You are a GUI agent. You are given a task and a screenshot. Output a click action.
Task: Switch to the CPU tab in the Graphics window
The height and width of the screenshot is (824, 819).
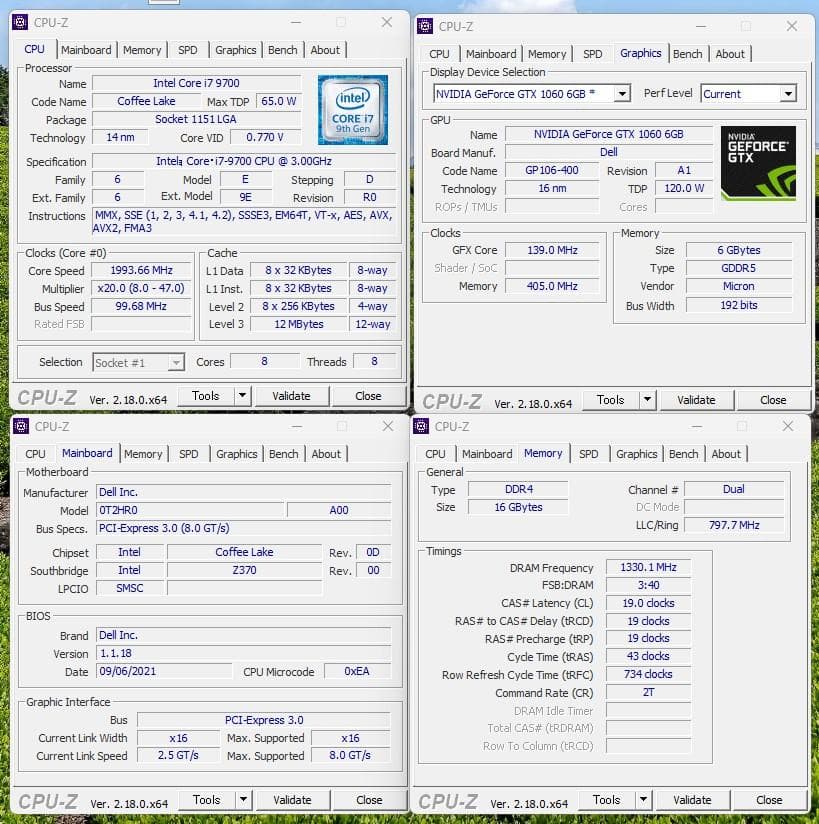[439, 54]
